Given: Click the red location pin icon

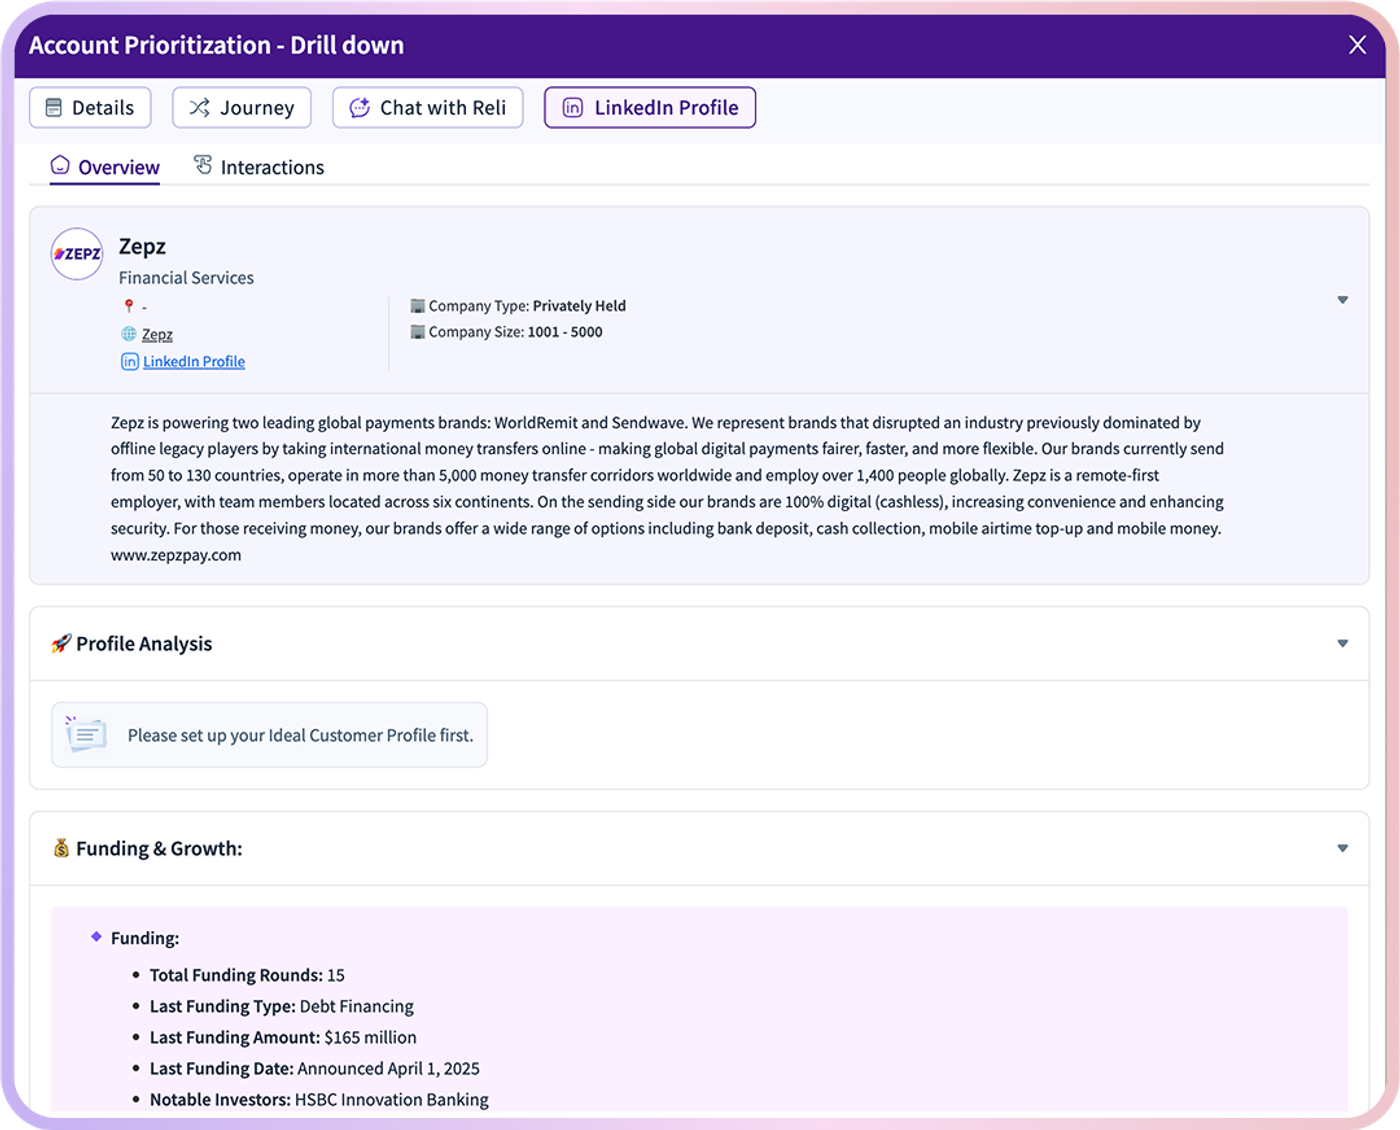Looking at the screenshot, I should tap(128, 306).
